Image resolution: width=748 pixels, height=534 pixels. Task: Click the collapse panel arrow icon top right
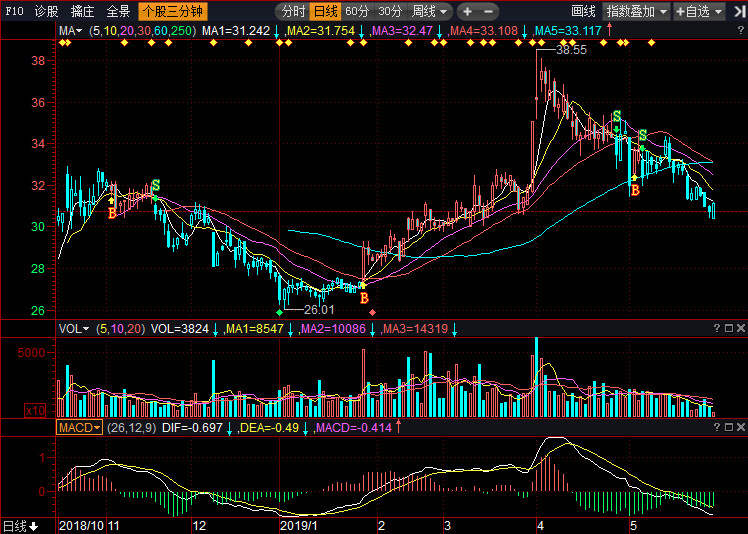click(x=739, y=11)
